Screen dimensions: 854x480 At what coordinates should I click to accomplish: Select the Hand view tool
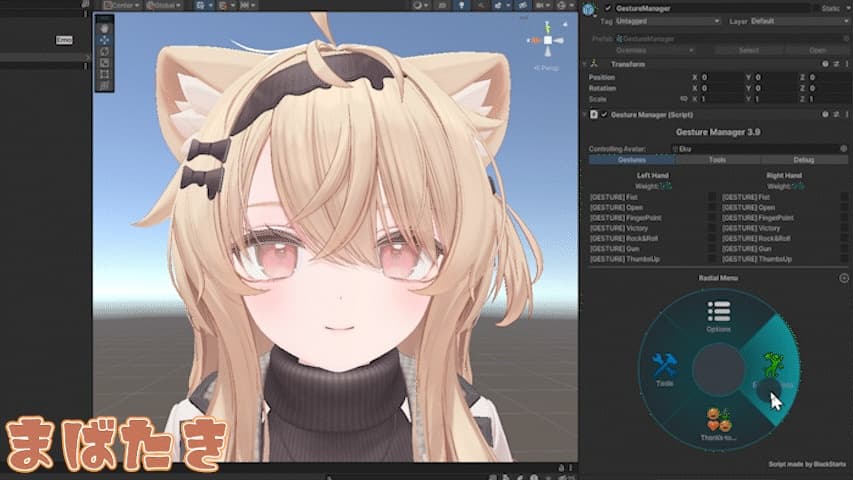pos(104,29)
